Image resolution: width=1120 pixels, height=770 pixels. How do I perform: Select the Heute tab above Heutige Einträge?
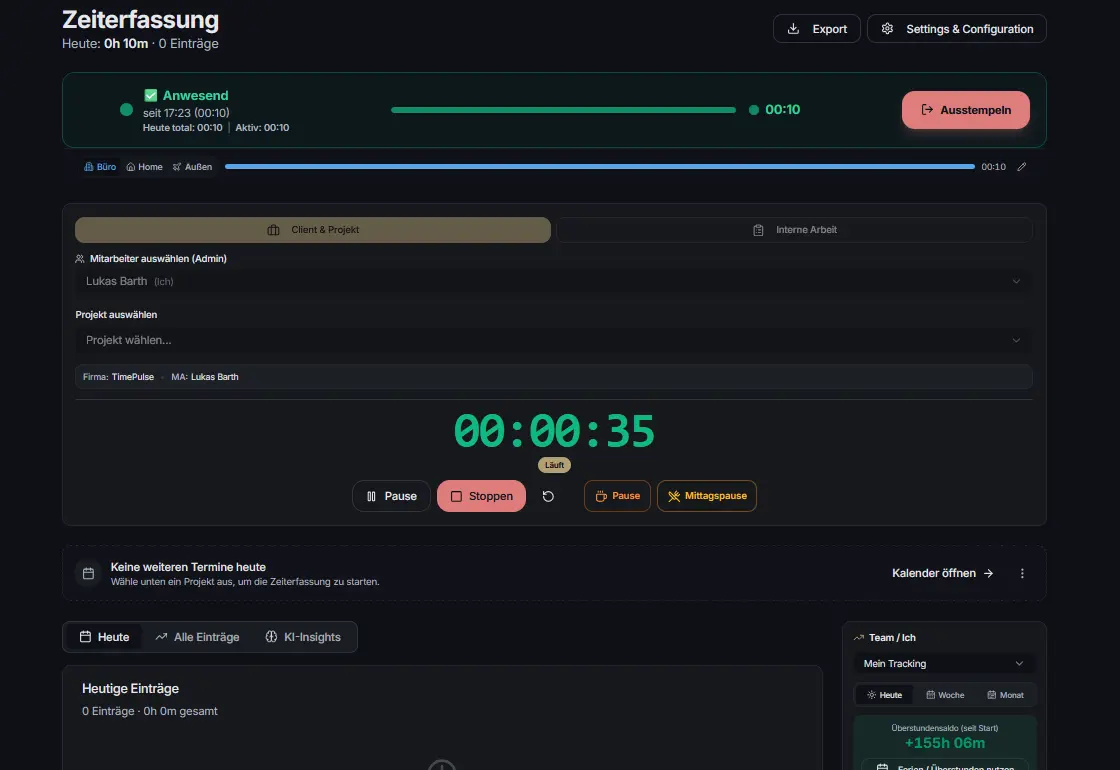pyautogui.click(x=104, y=637)
